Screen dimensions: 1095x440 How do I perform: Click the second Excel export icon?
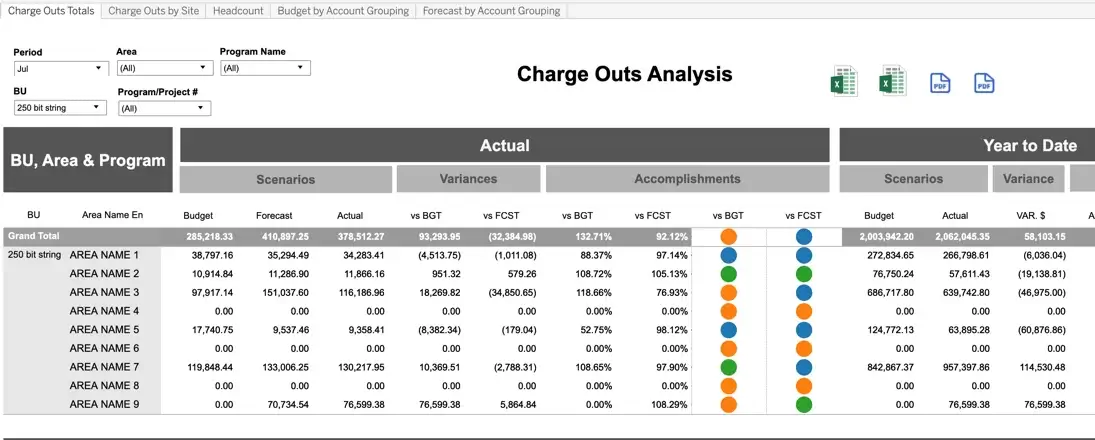click(892, 81)
